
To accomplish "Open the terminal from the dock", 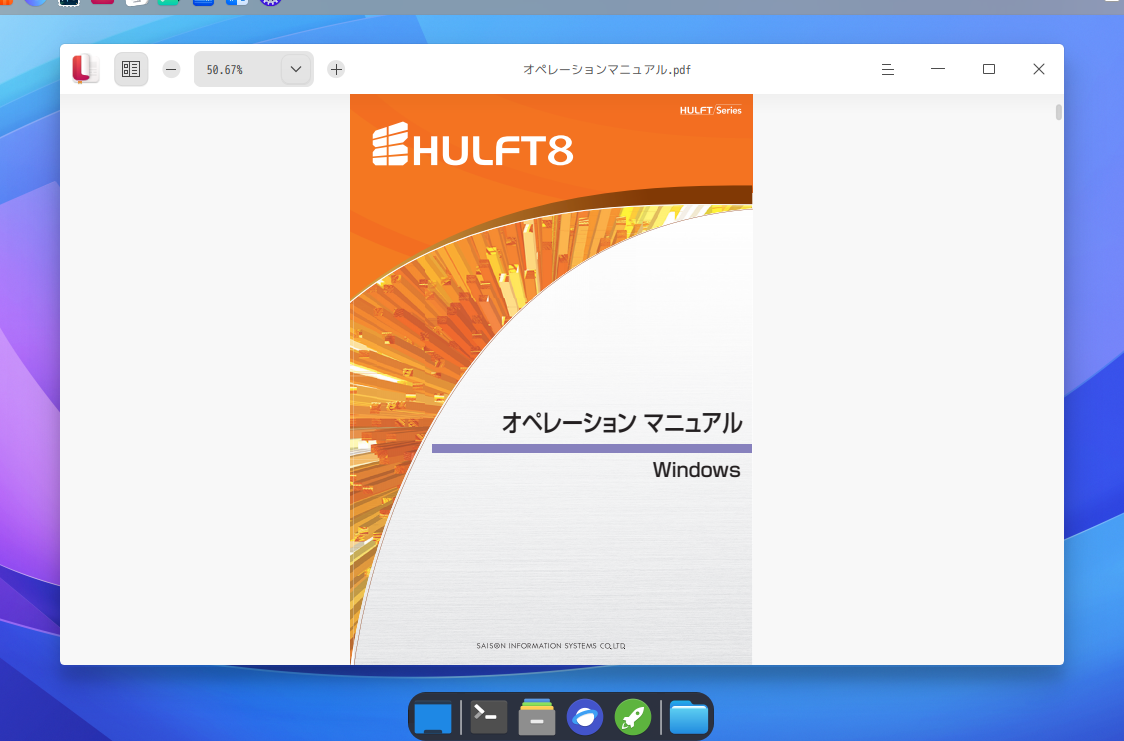I will [489, 717].
